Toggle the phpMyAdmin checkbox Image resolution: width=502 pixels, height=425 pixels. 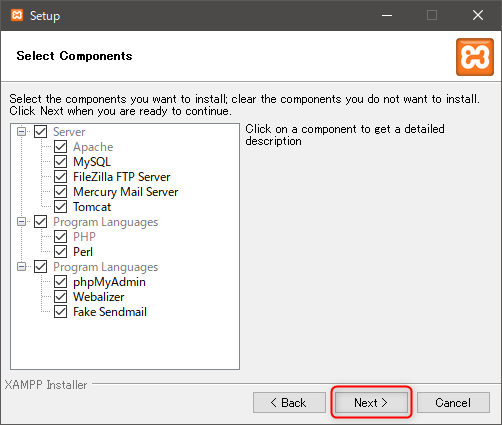(x=60, y=282)
